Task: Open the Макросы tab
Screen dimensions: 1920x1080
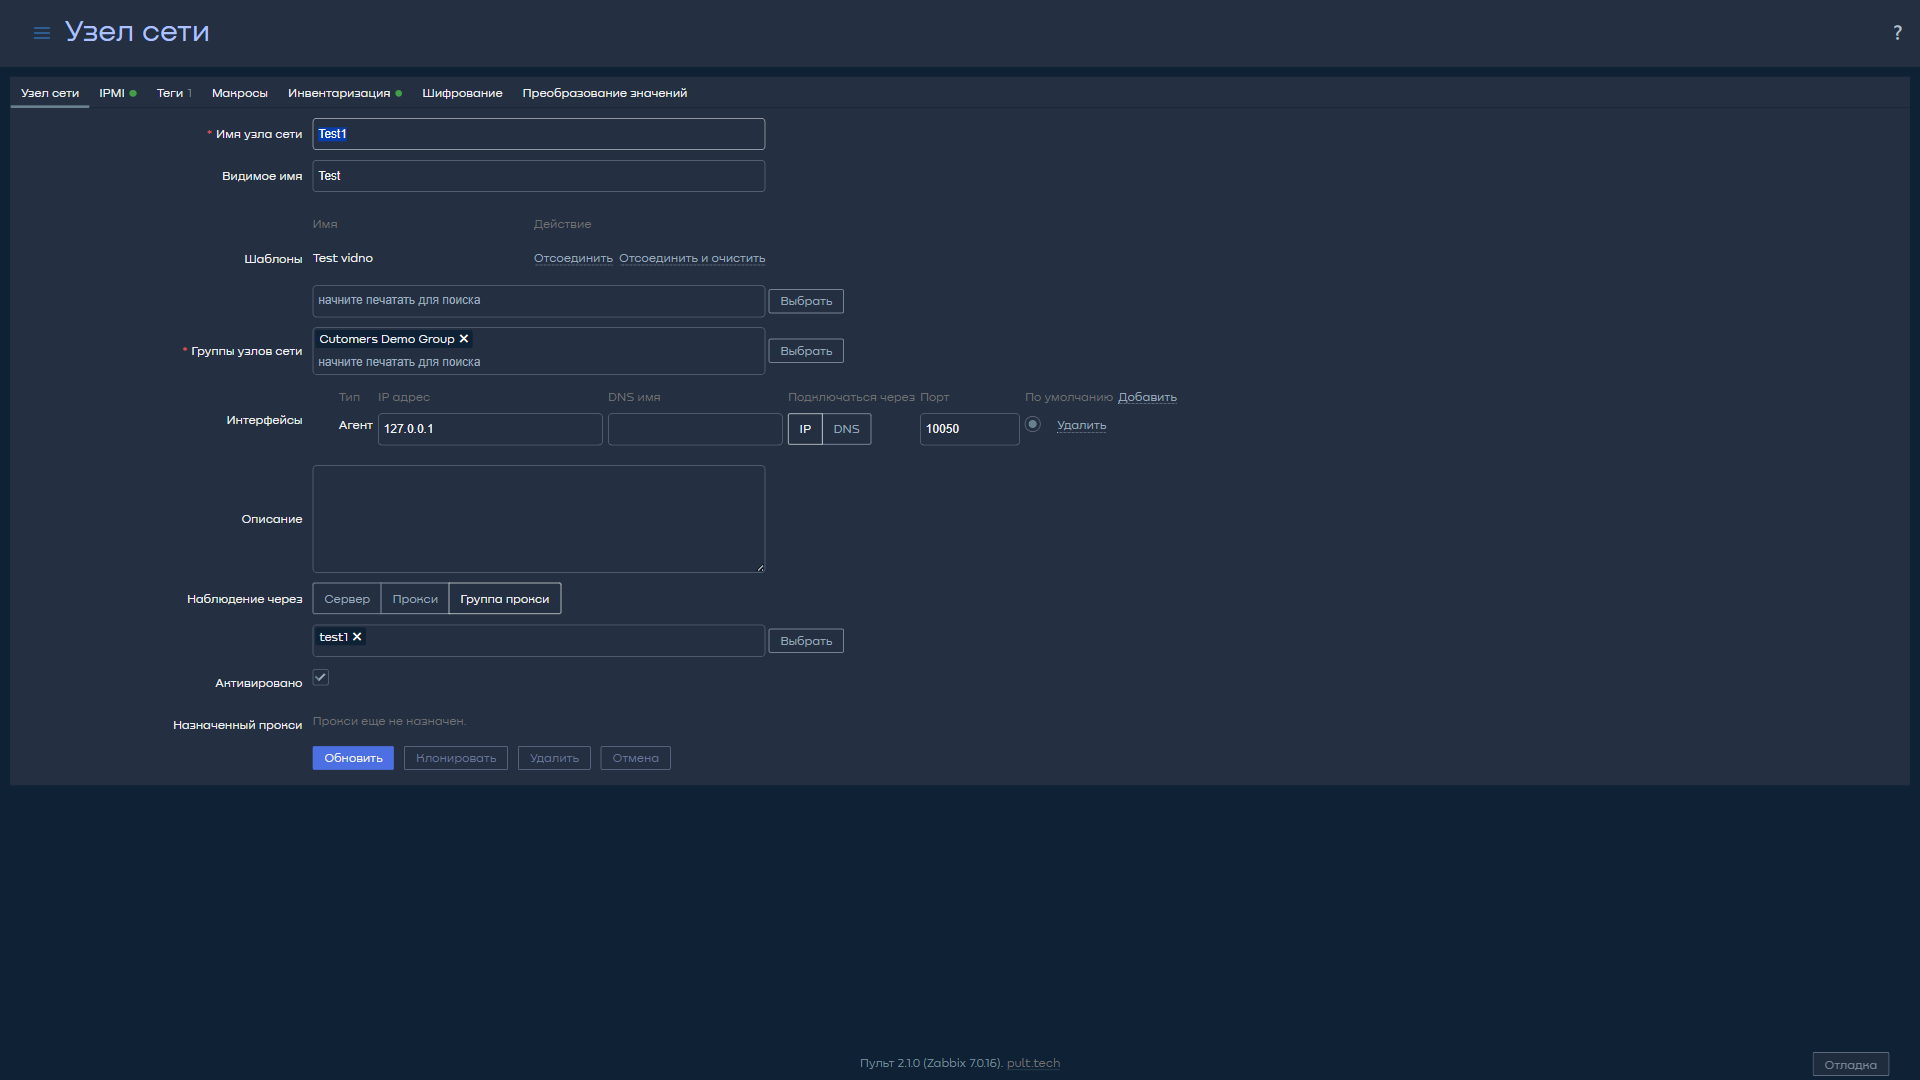Action: (240, 93)
